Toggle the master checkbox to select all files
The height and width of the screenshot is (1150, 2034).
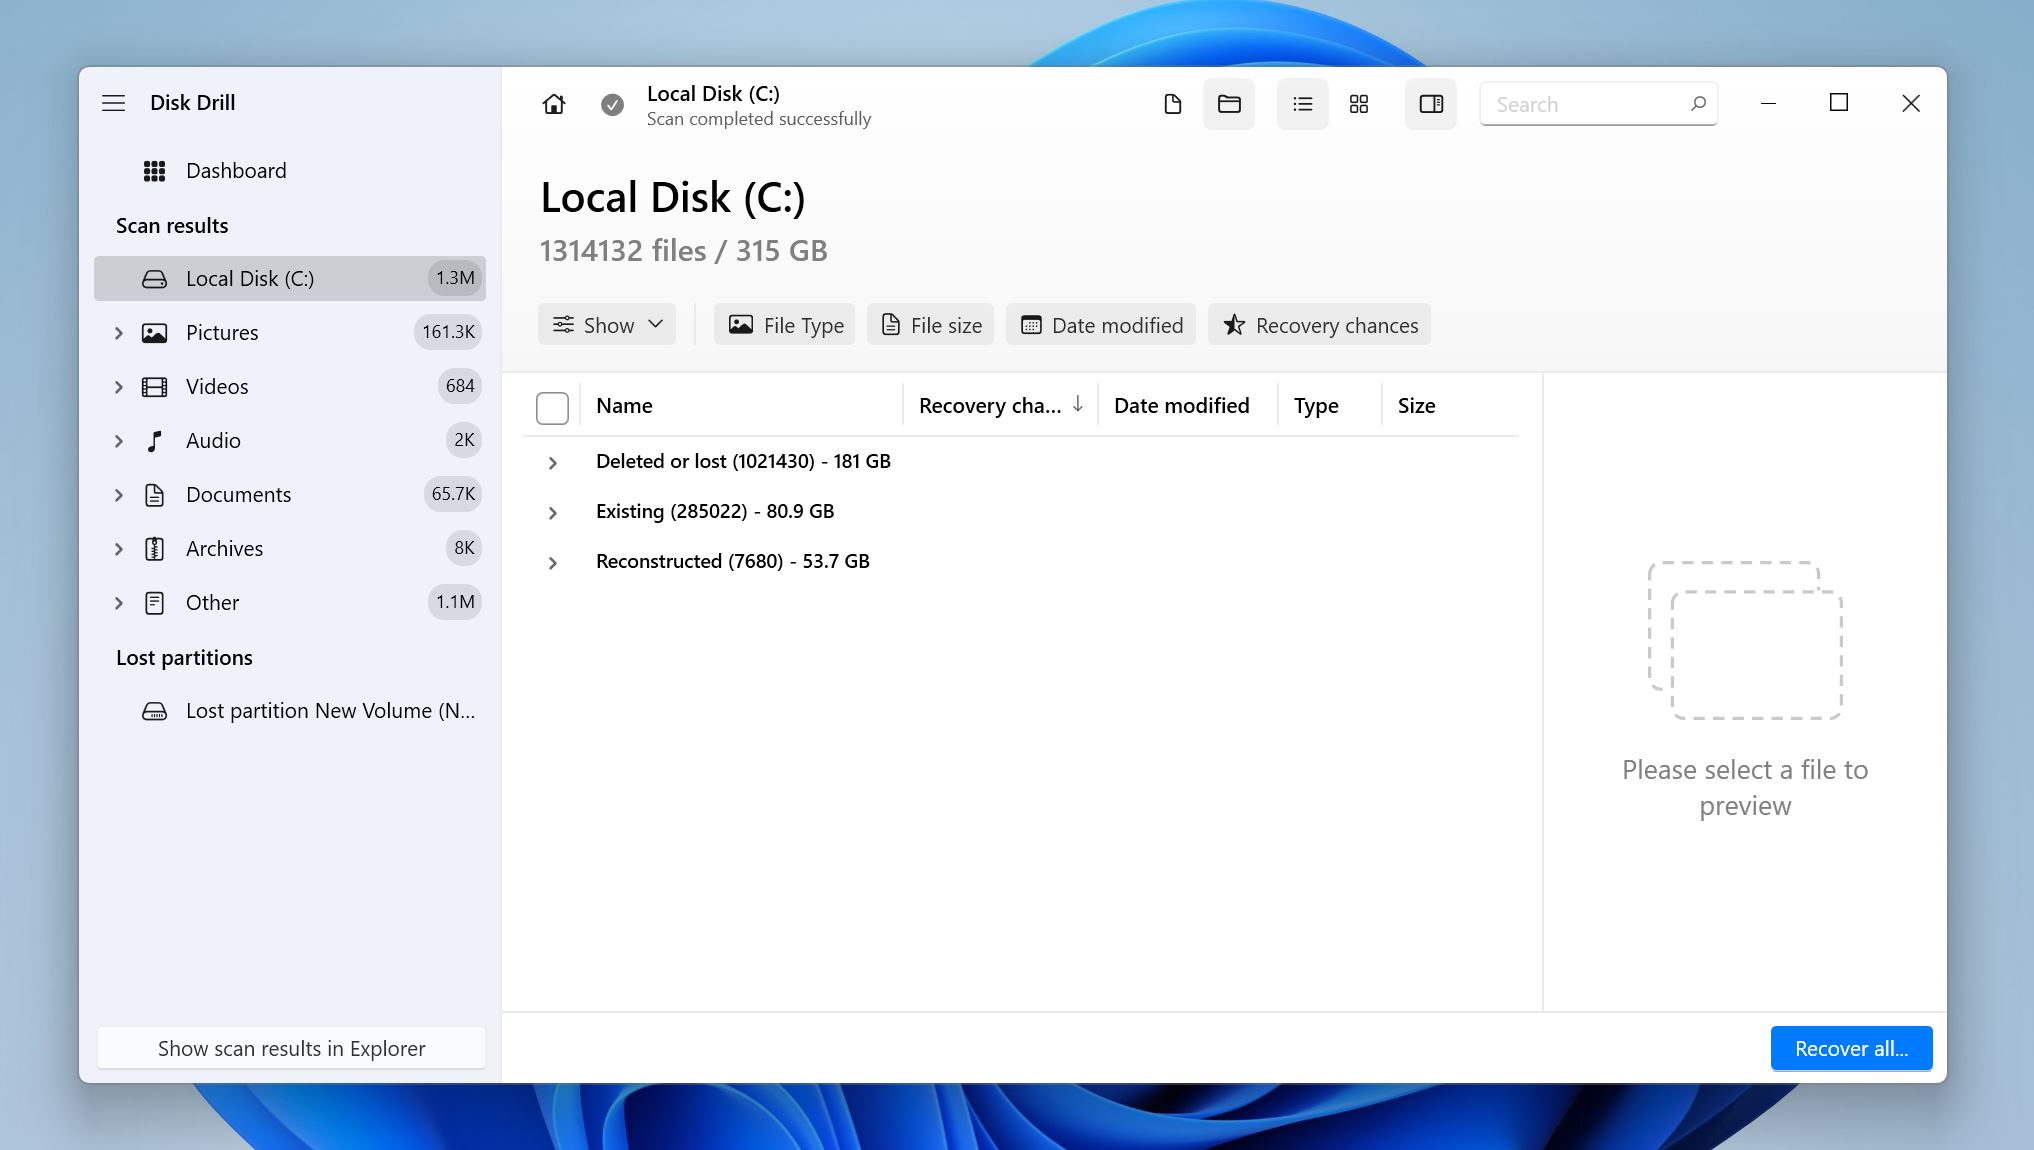[552, 405]
